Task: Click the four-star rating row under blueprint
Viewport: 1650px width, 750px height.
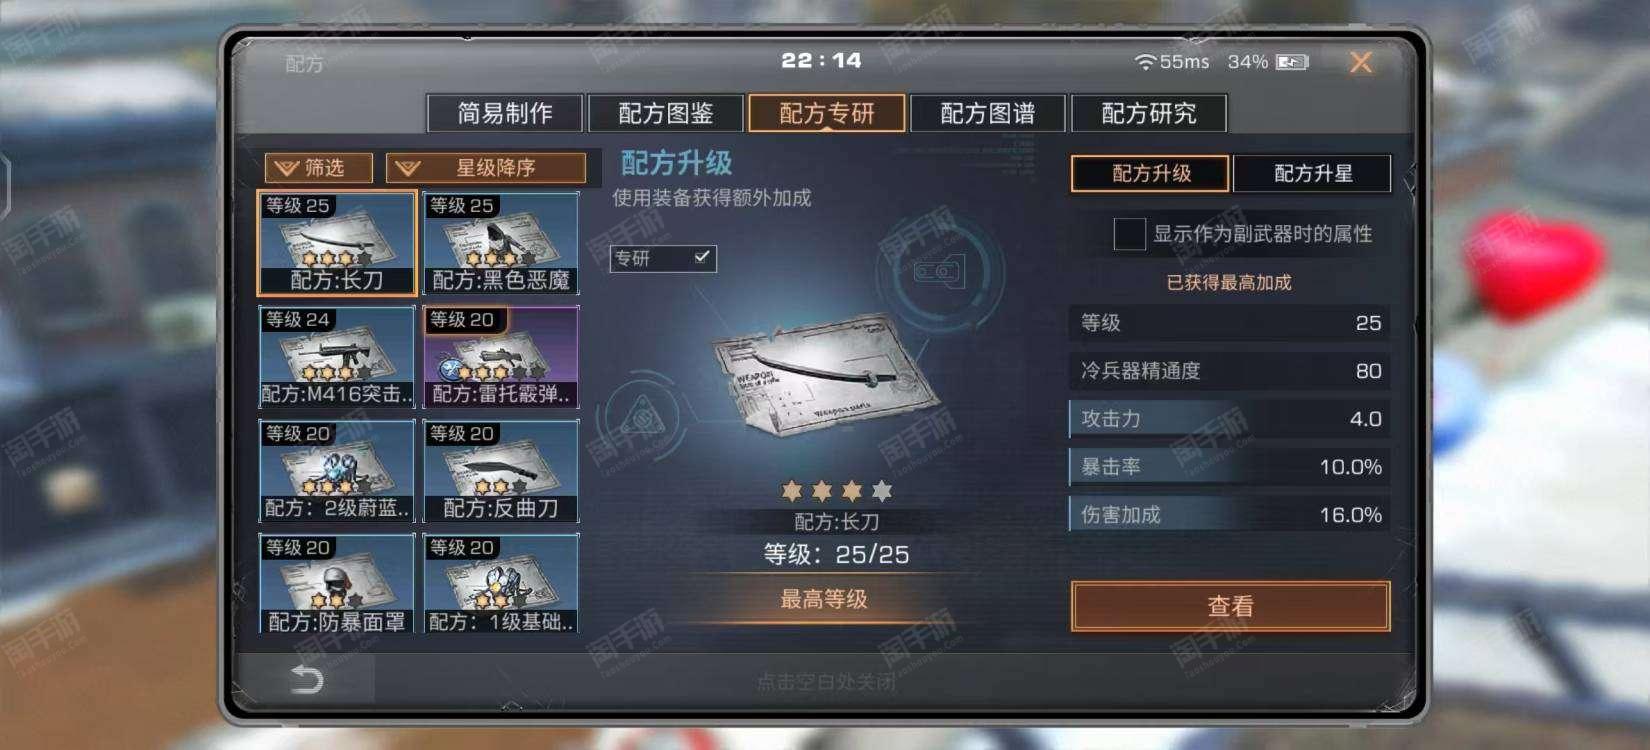Action: pos(837,490)
